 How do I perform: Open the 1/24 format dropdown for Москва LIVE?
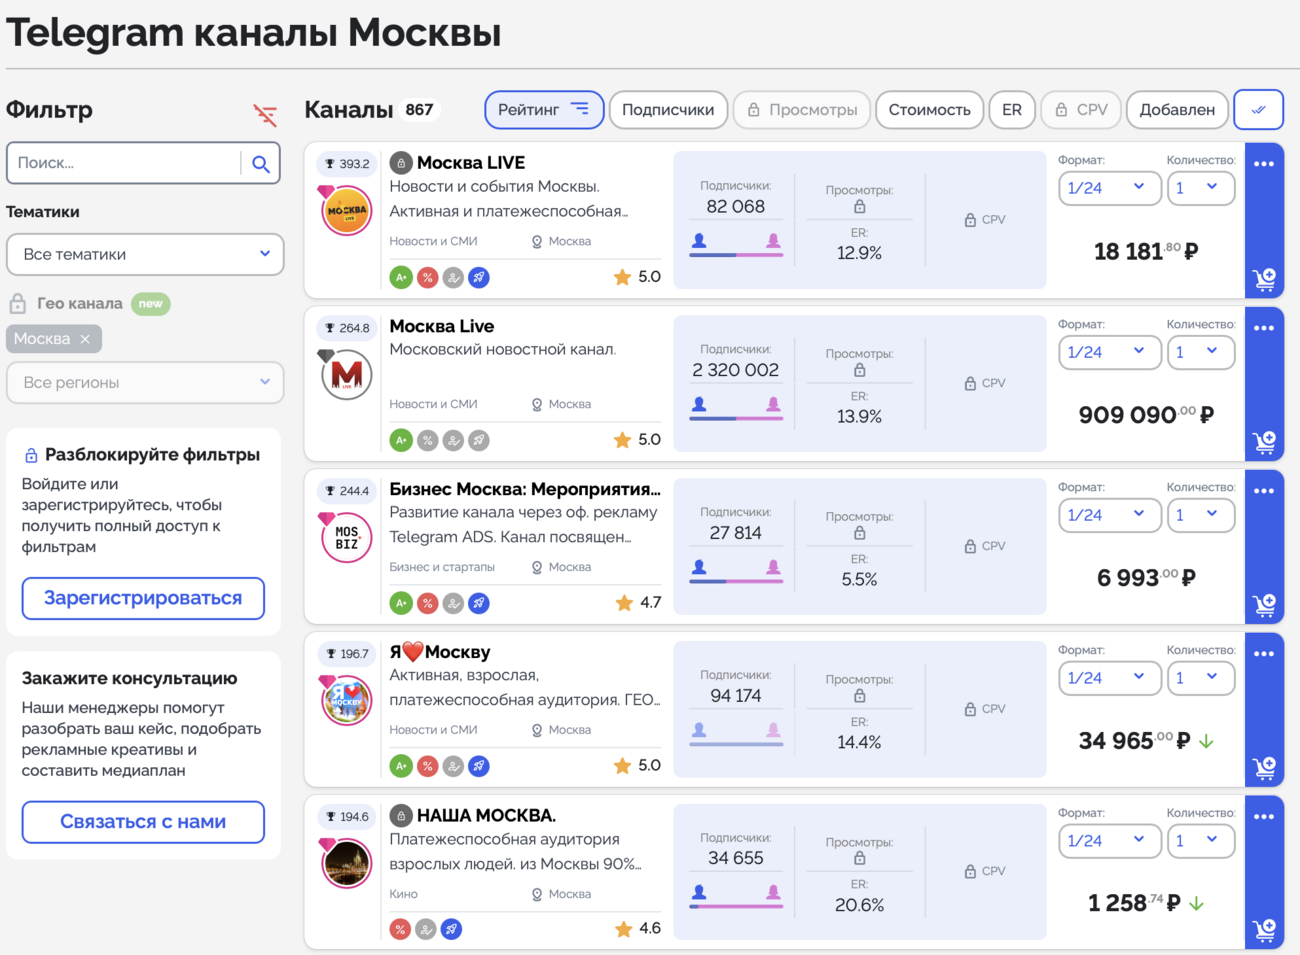click(1108, 188)
